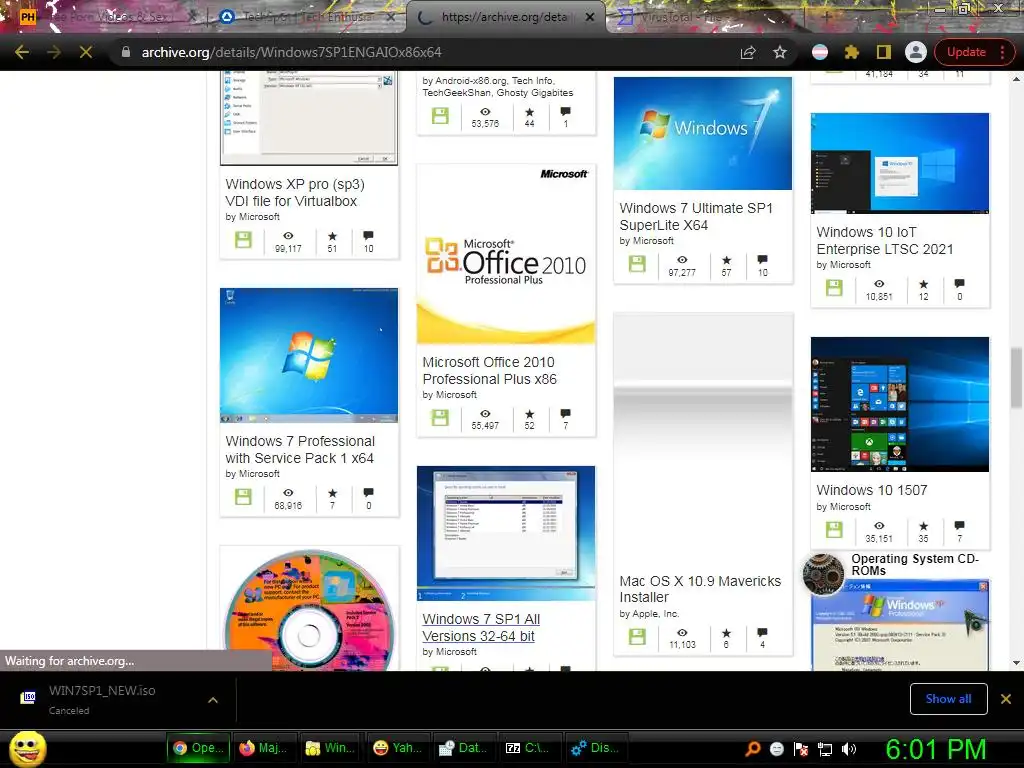The image size is (1024, 768).
Task: Click the software icon under Mac OS X Mavericks
Action: click(637, 636)
